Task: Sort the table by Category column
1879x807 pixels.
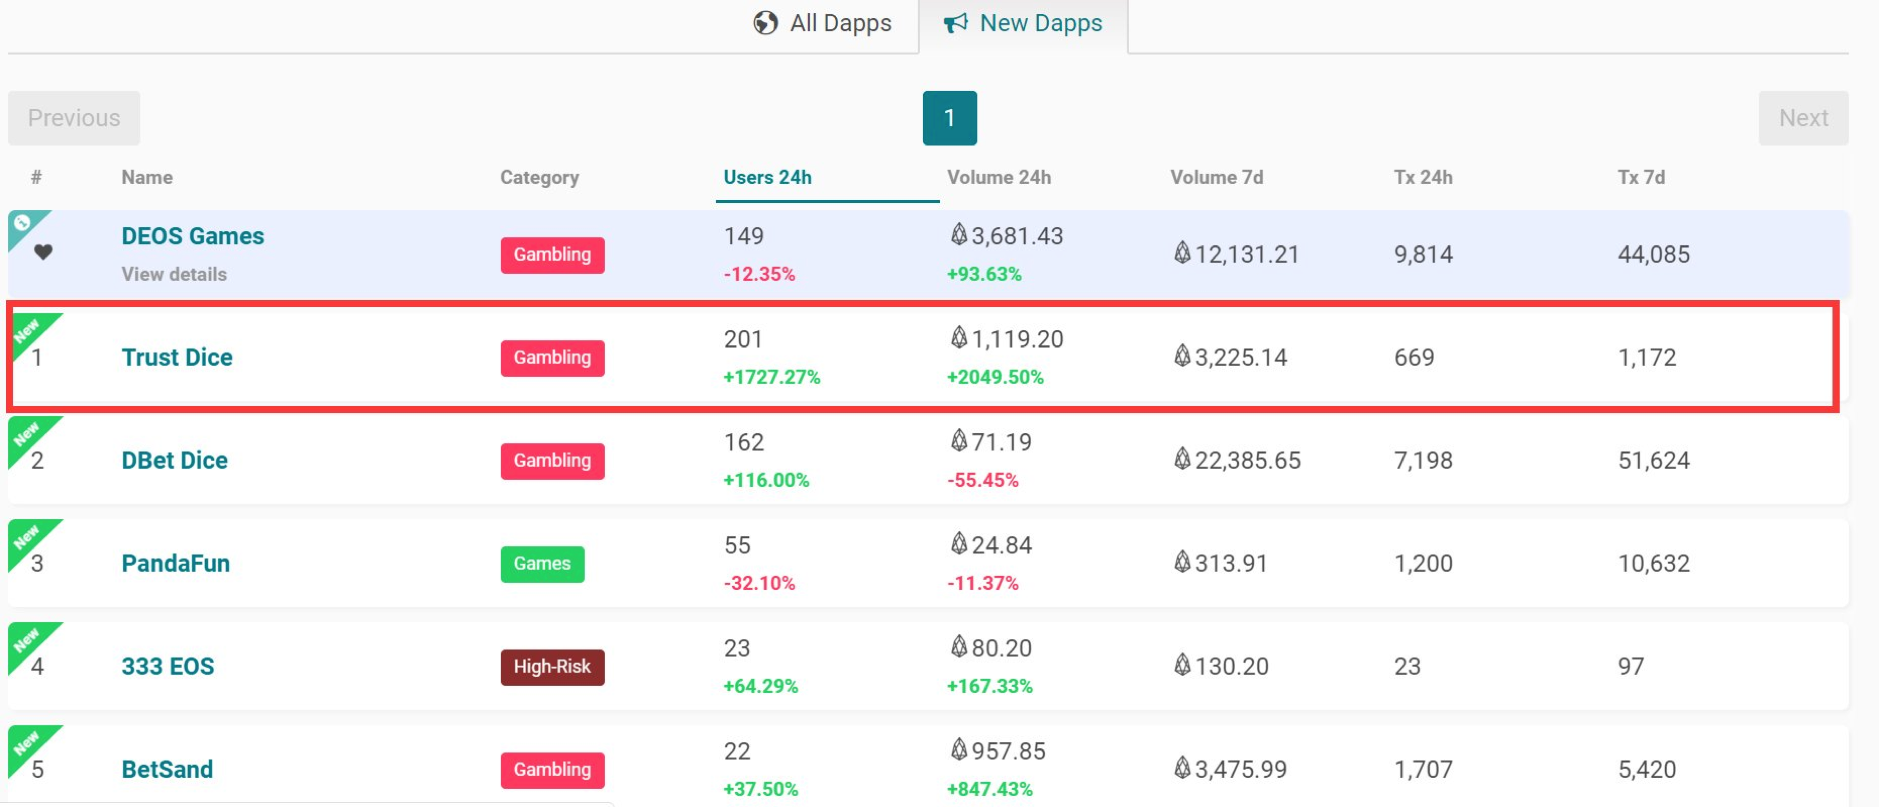Action: tap(539, 177)
